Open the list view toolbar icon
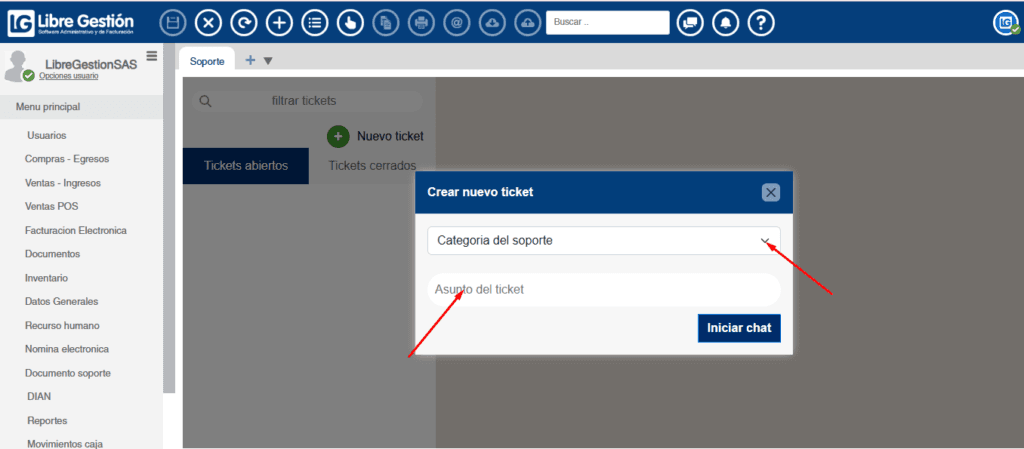Image resolution: width=1024 pixels, height=449 pixels. 314,22
